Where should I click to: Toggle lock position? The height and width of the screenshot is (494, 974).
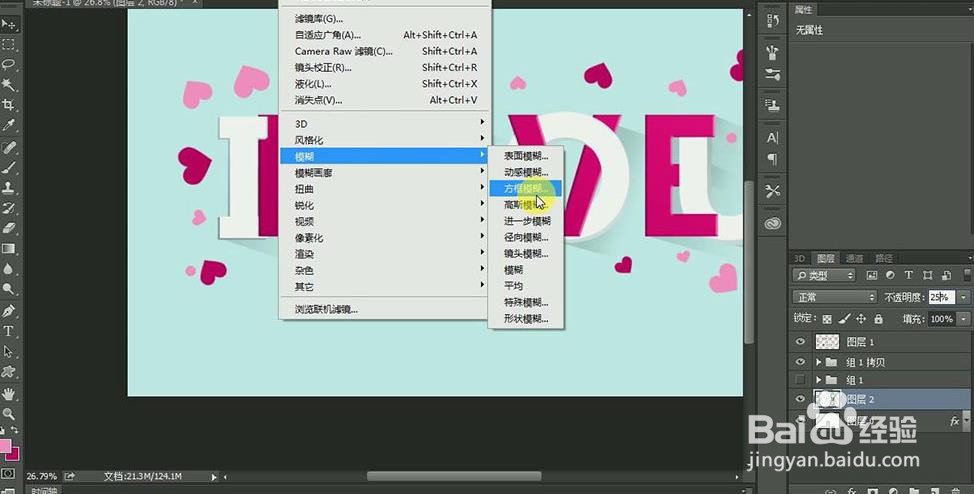pos(861,319)
